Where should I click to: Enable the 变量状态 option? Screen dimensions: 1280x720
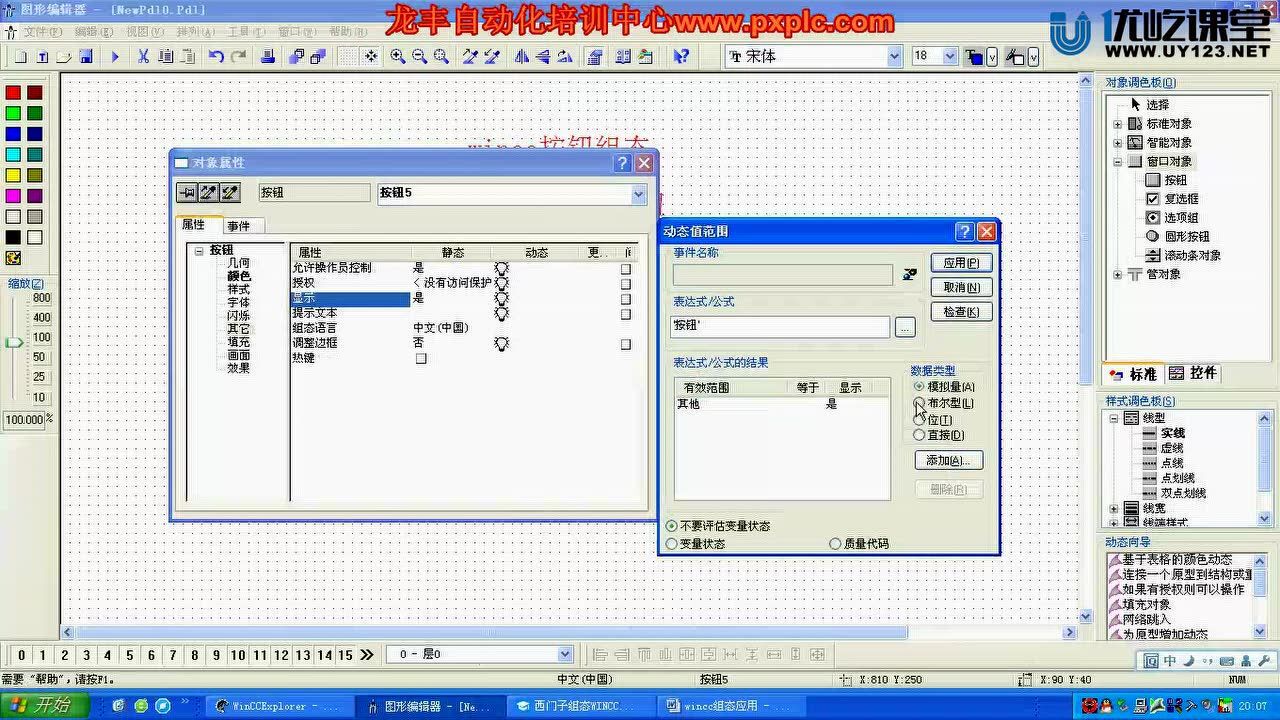click(672, 543)
